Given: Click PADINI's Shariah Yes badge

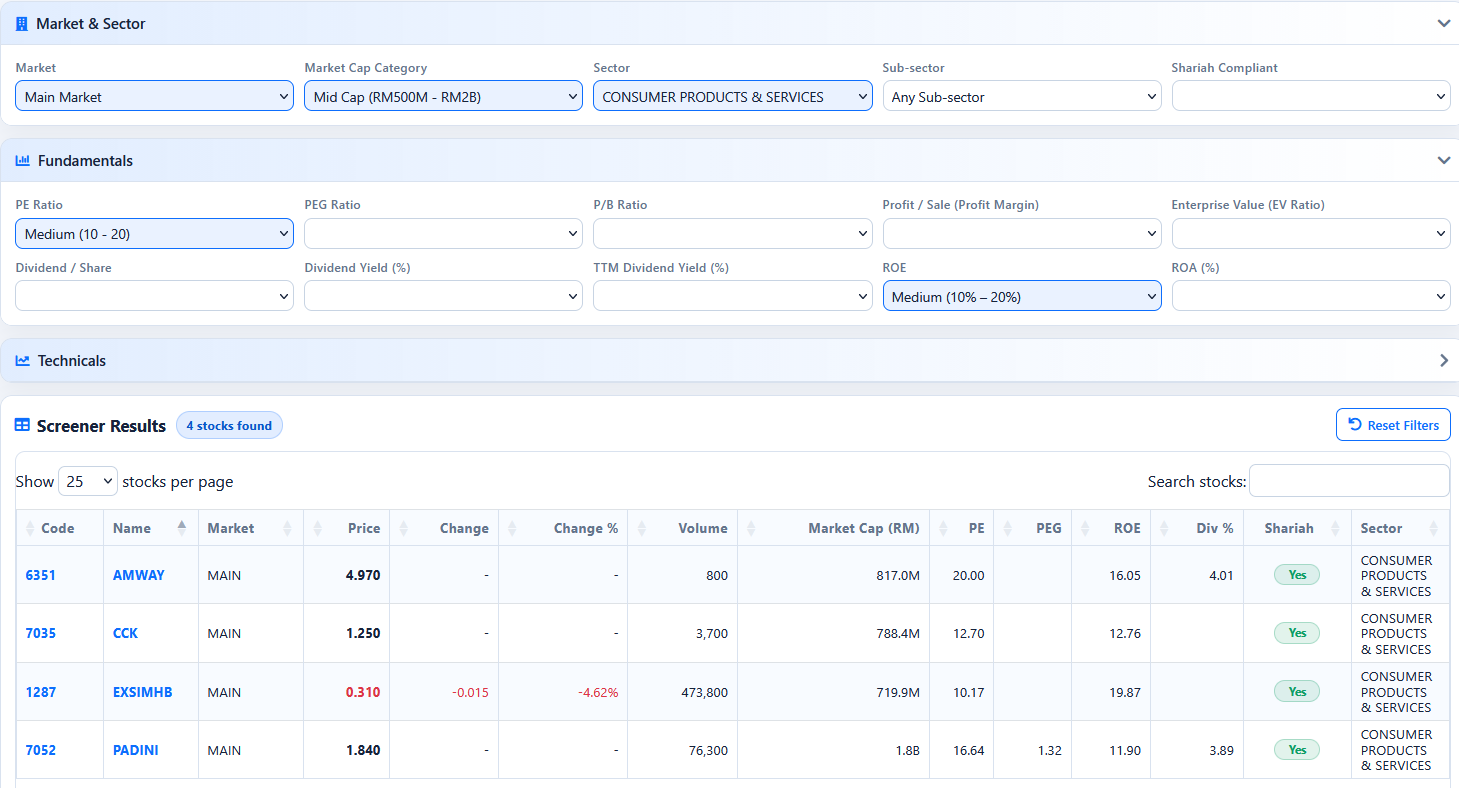Looking at the screenshot, I should click(x=1296, y=748).
